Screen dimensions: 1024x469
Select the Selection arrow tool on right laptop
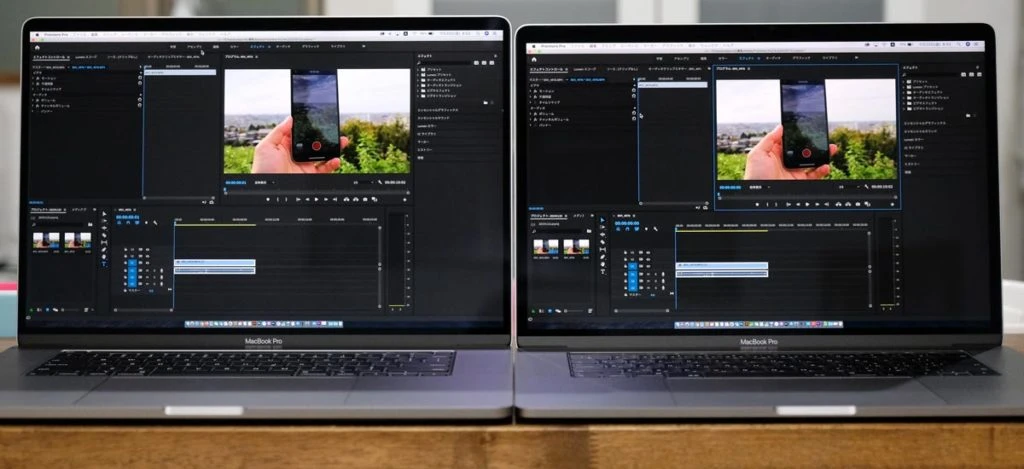pyautogui.click(x=603, y=220)
